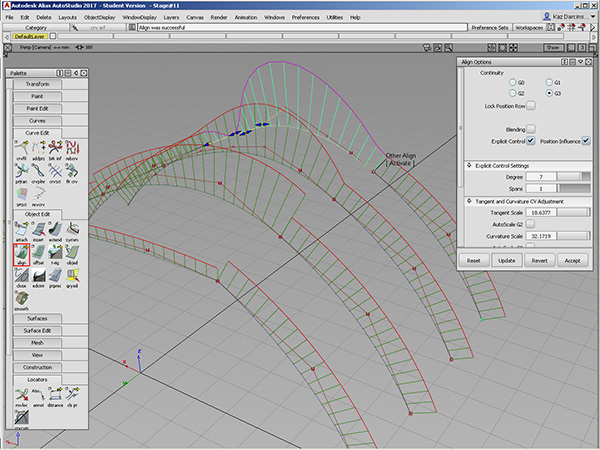This screenshot has width=600, height=450.
Task: Select the setsct tool in Curve Edit
Action: point(21,196)
